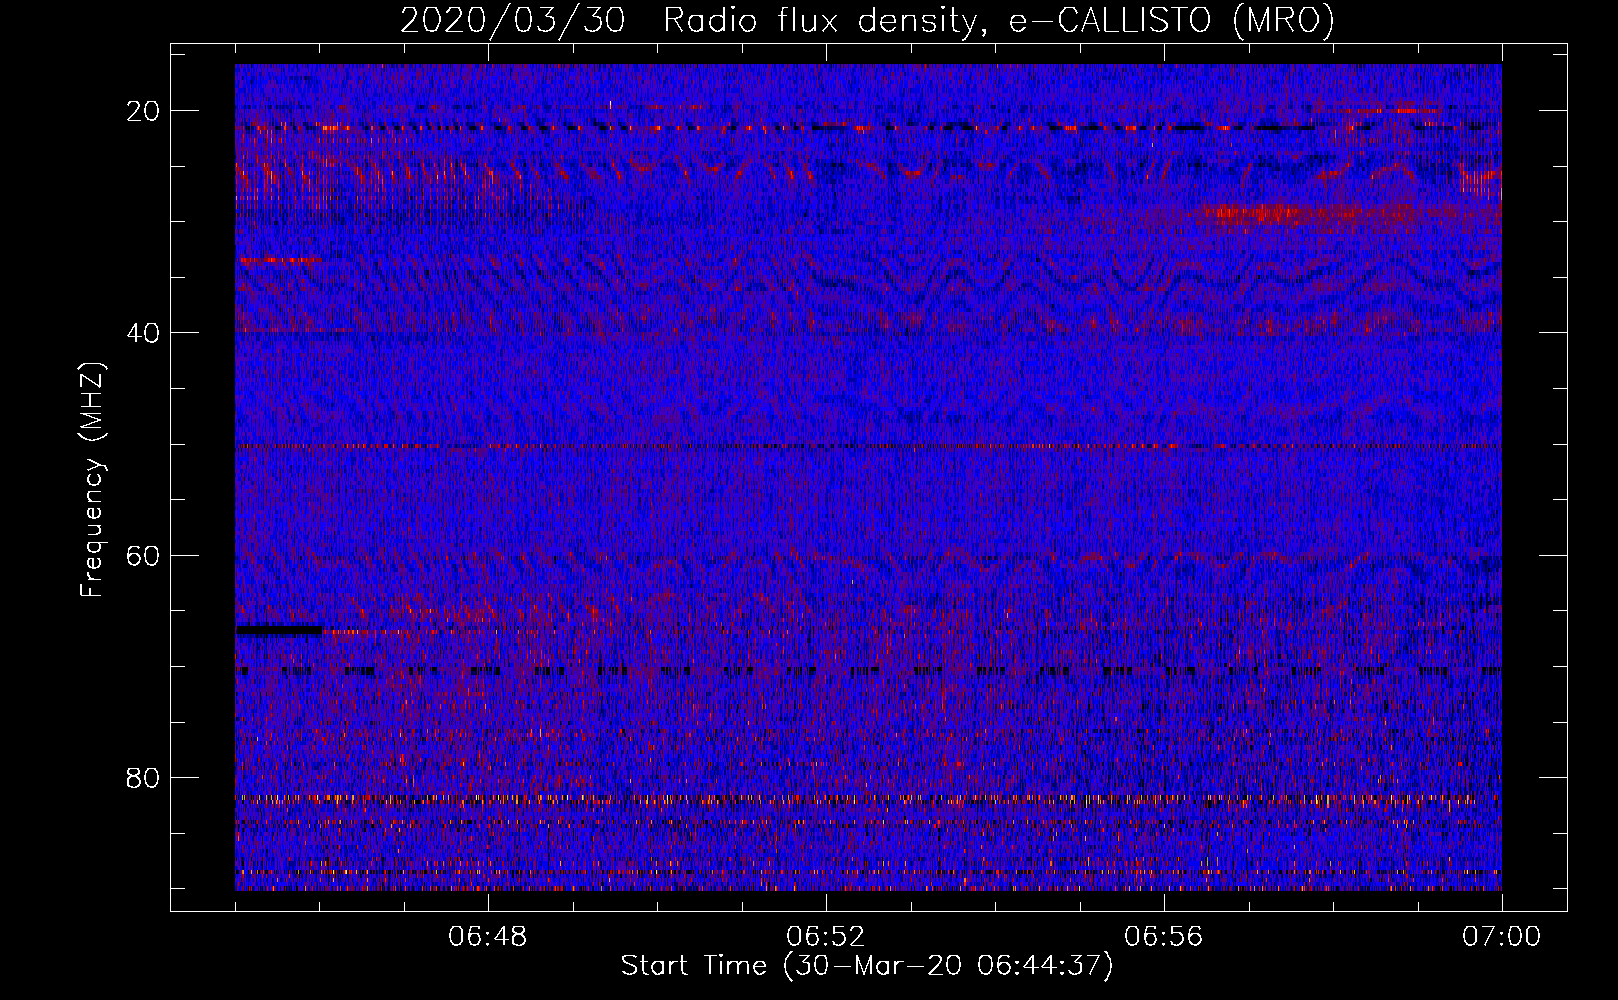Screen dimensions: 1618x1000
Task: Click the plot title "2020/03/30 Radio flux density, e-CALLISTO (MRO)"
Action: 867,20
